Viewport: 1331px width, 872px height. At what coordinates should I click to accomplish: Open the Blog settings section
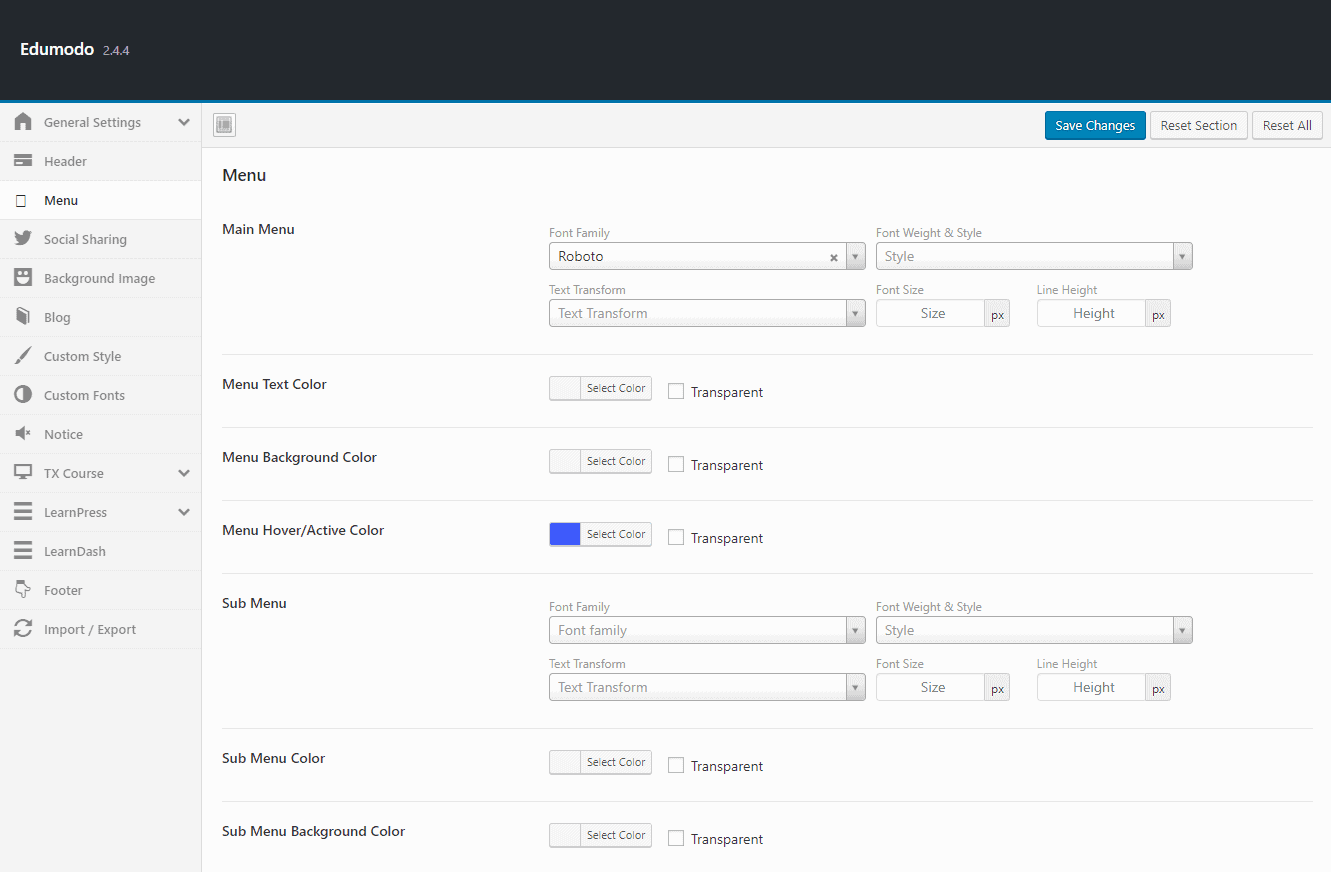(57, 317)
